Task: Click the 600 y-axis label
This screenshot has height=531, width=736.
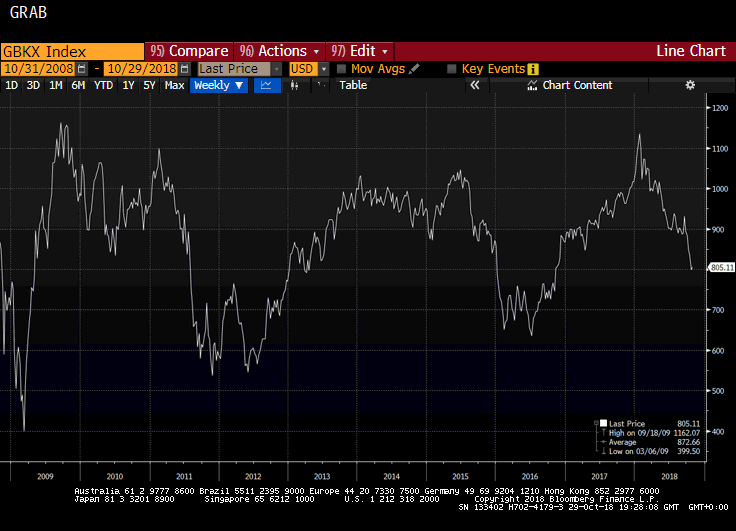Action: (x=720, y=351)
